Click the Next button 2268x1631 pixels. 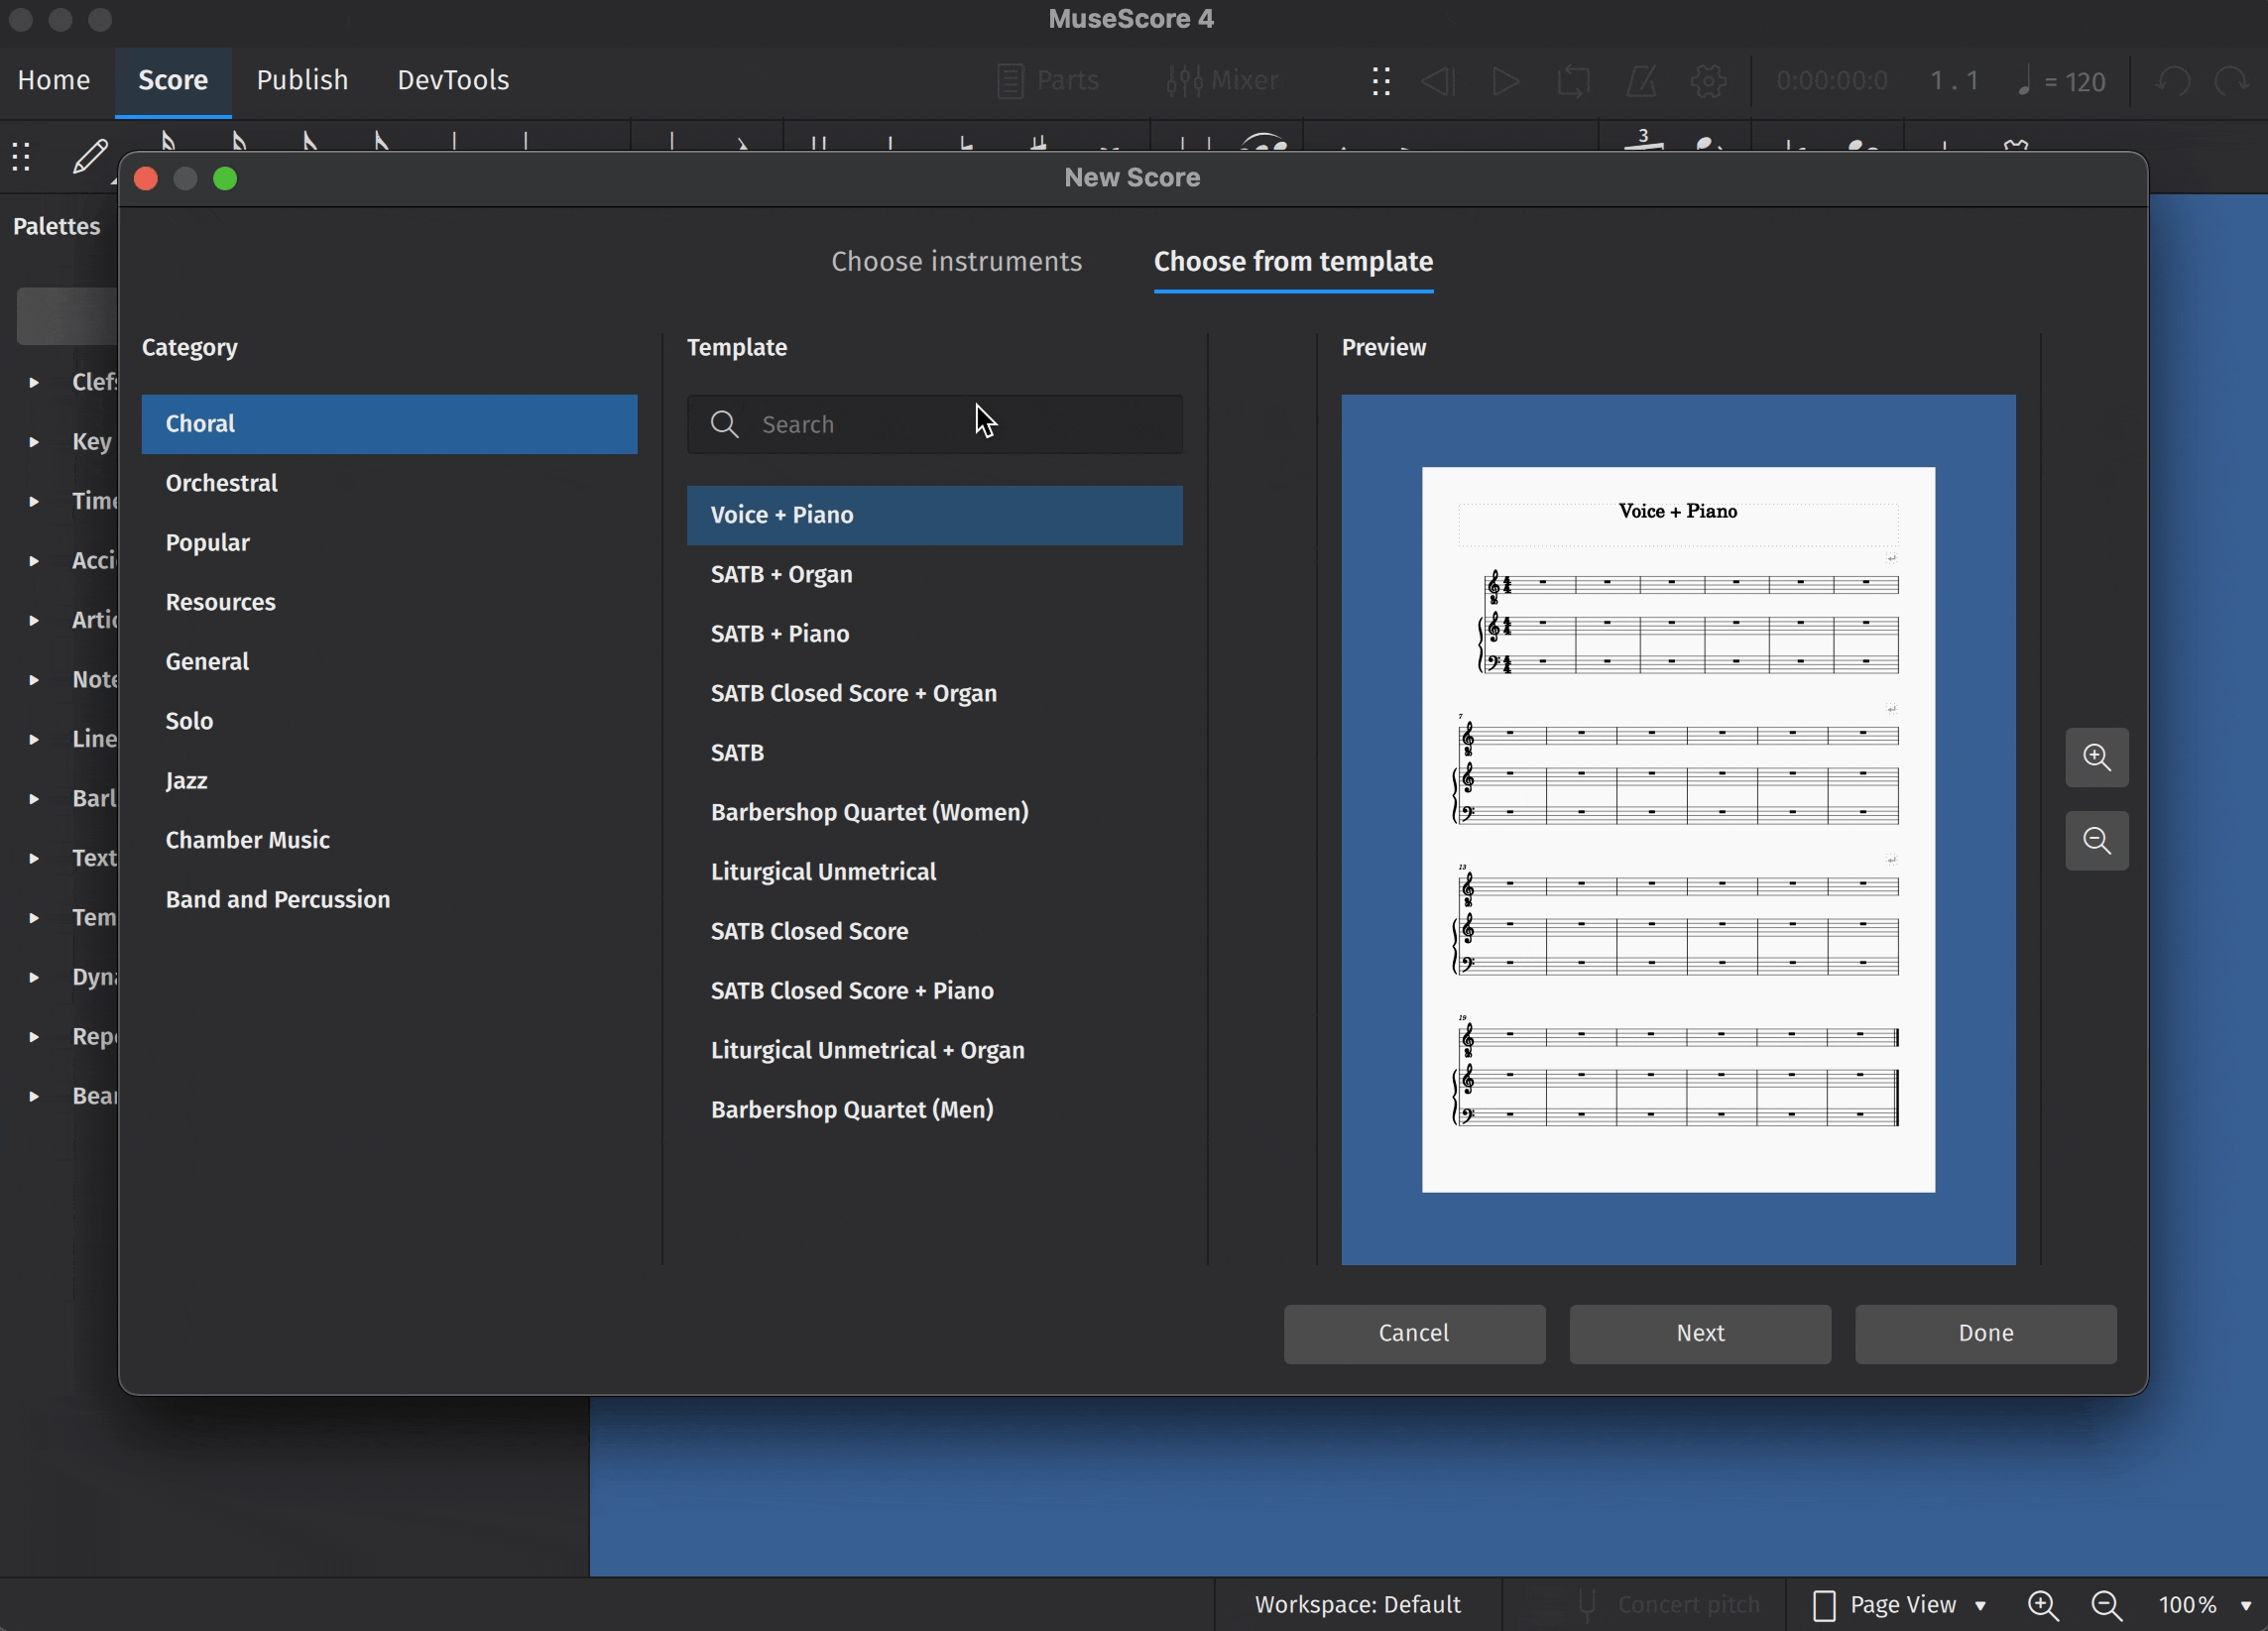click(1700, 1333)
